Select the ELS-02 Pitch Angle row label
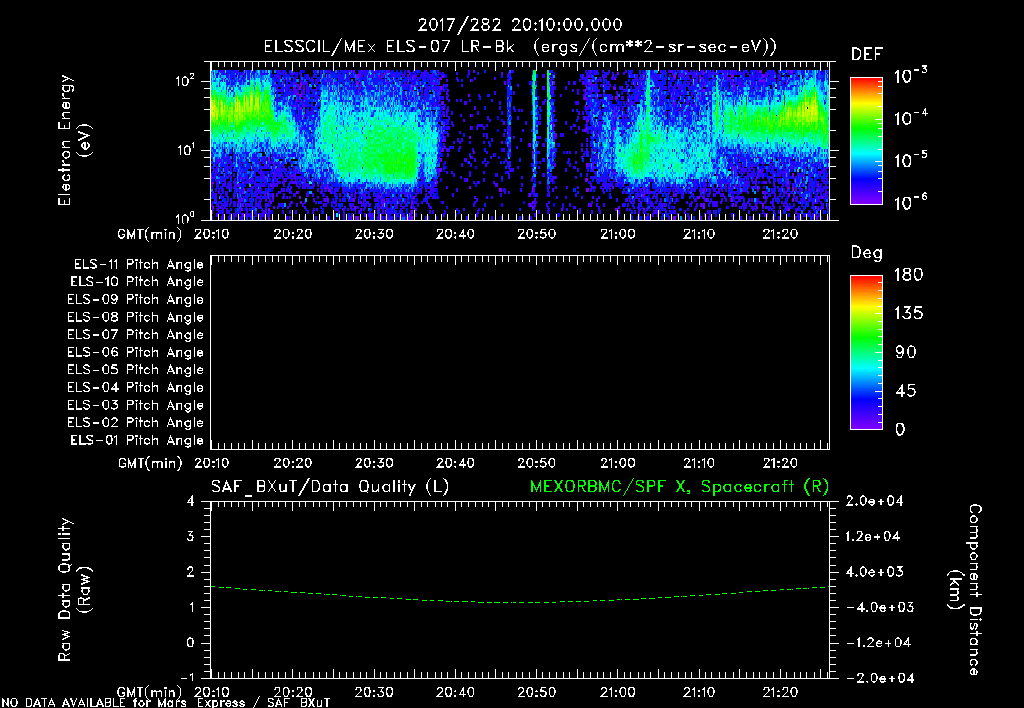Viewport: 1024px width, 708px height. pyautogui.click(x=136, y=423)
